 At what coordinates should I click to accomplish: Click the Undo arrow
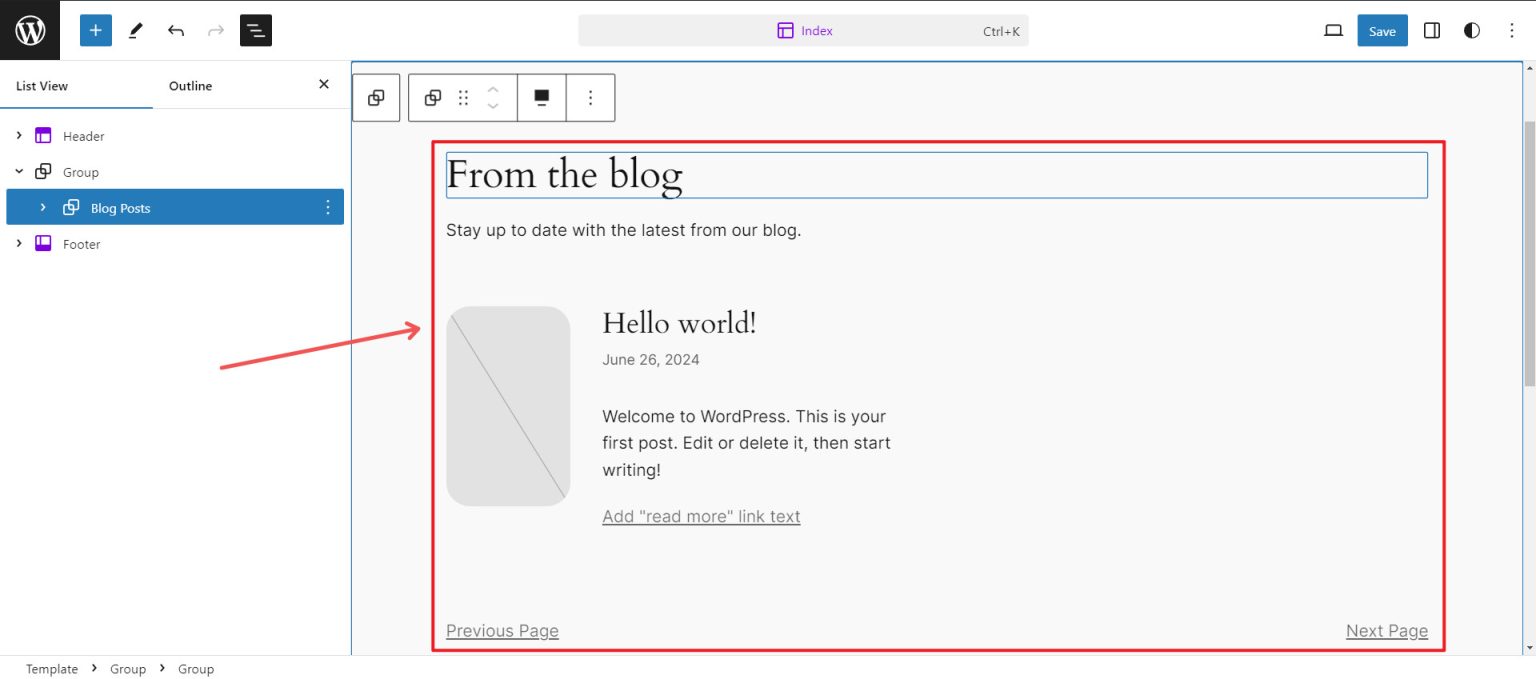175,30
